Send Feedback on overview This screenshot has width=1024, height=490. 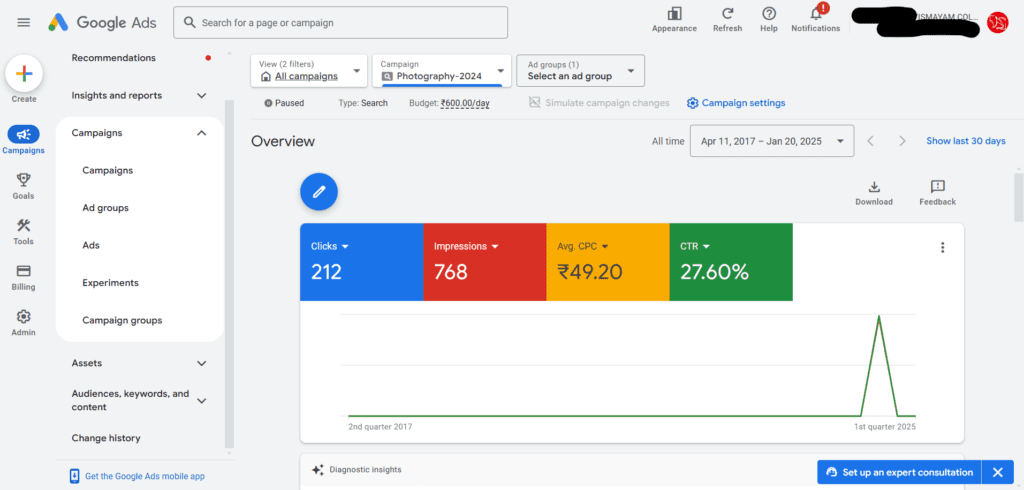(x=937, y=193)
